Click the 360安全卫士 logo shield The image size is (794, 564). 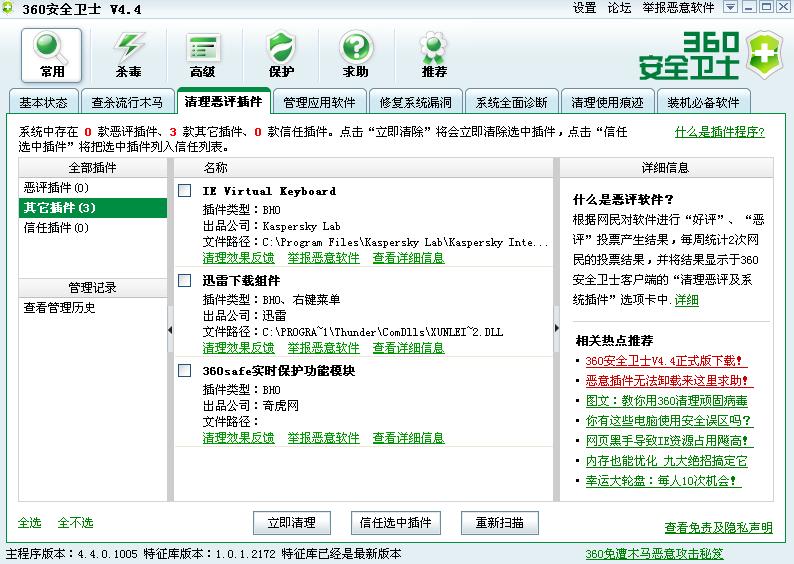click(x=765, y=55)
